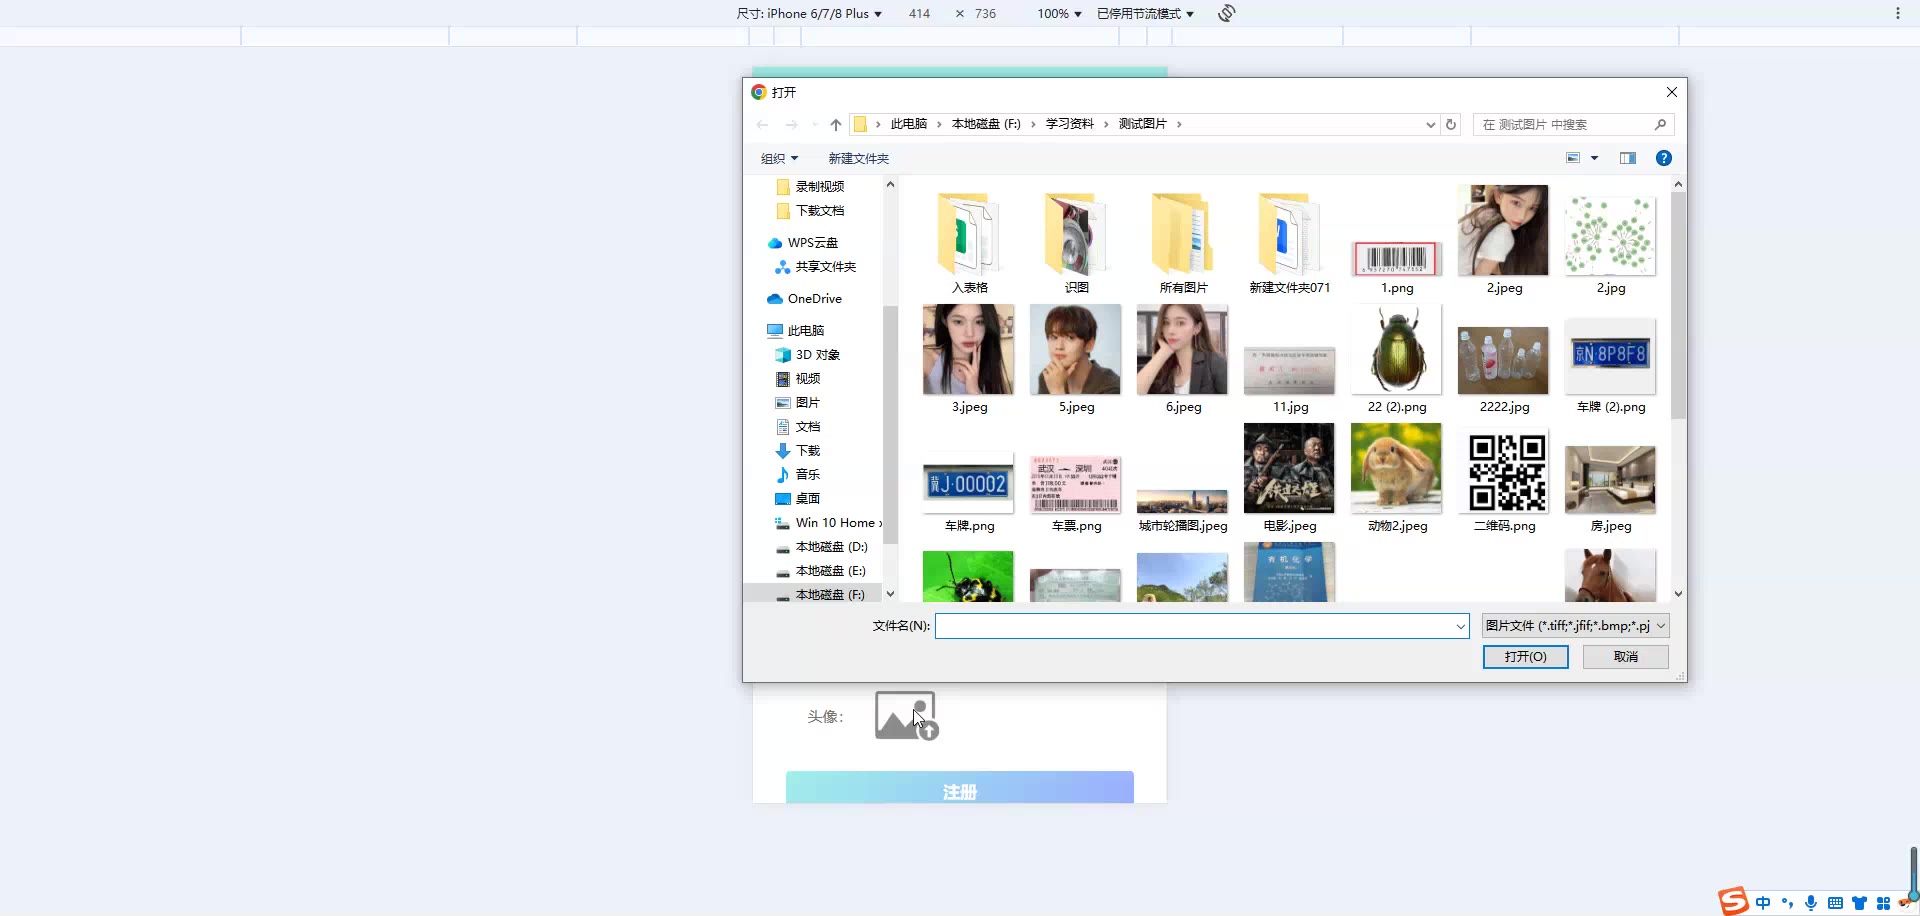Open the 100% zoom dropdown
Image resolution: width=1920 pixels, height=916 pixels.
1059,14
